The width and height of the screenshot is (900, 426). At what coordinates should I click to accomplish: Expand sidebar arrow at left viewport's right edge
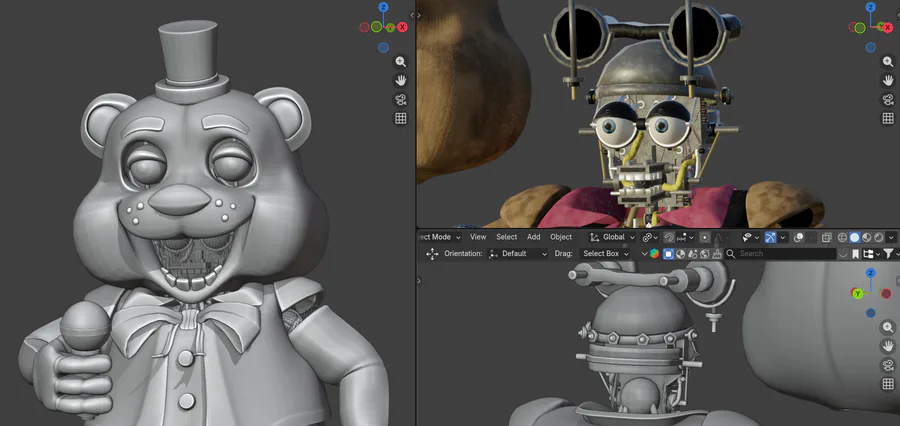pos(412,16)
